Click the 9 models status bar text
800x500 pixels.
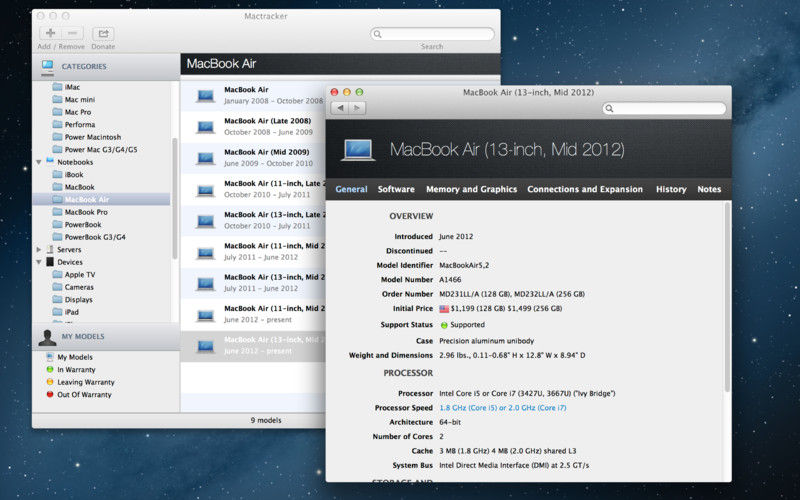[x=266, y=420]
